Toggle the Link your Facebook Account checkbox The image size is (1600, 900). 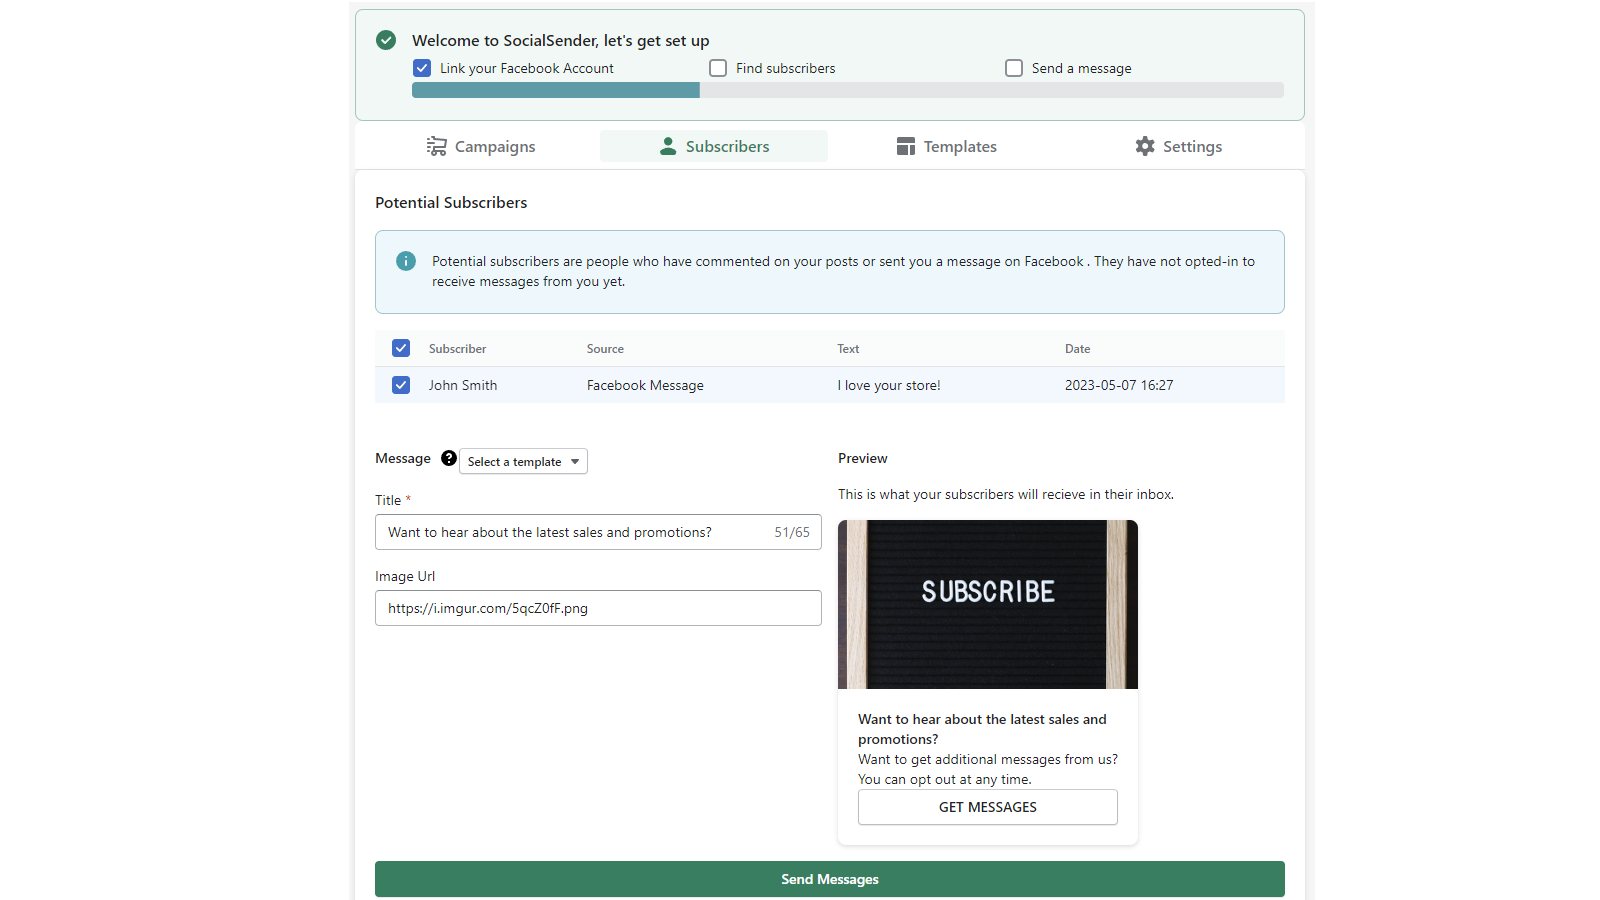pyautogui.click(x=422, y=68)
